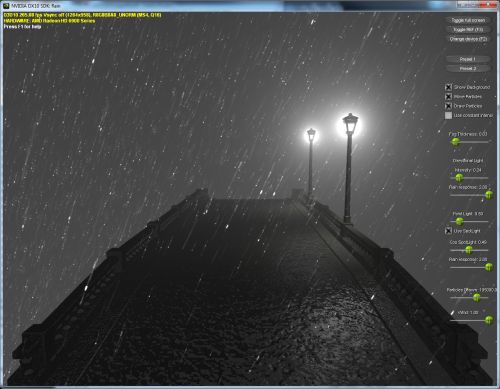The image size is (500, 389).
Task: Click the Fog Thickness slider track
Action: pos(469,142)
